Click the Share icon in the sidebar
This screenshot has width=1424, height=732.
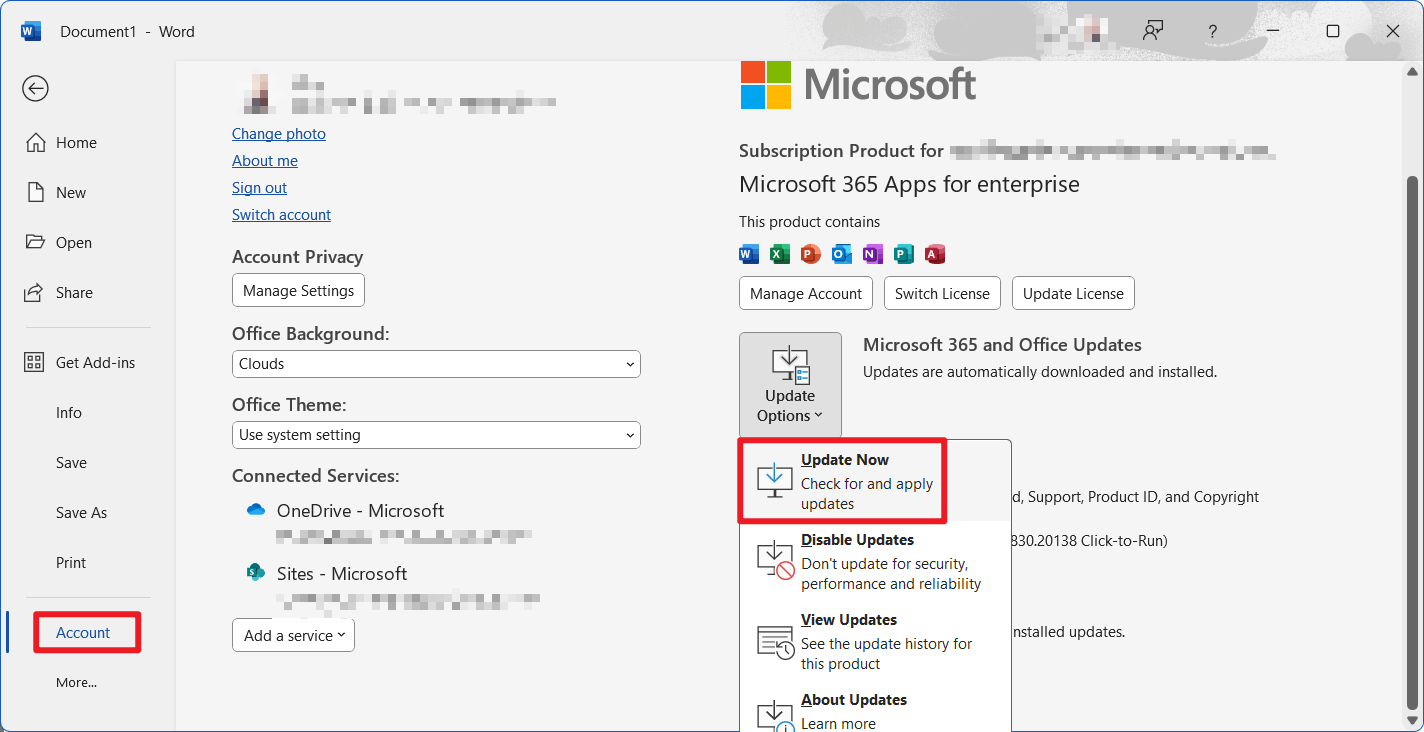(36, 293)
